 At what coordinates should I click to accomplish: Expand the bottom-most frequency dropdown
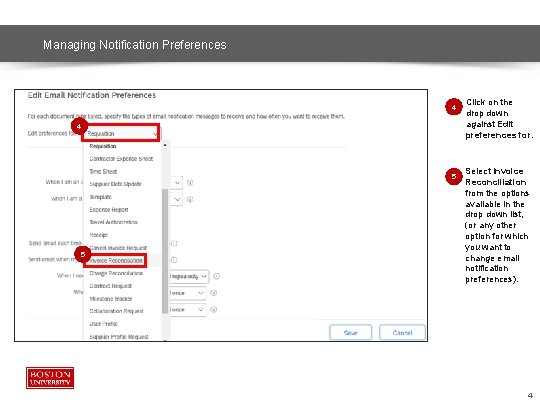[x=187, y=310]
